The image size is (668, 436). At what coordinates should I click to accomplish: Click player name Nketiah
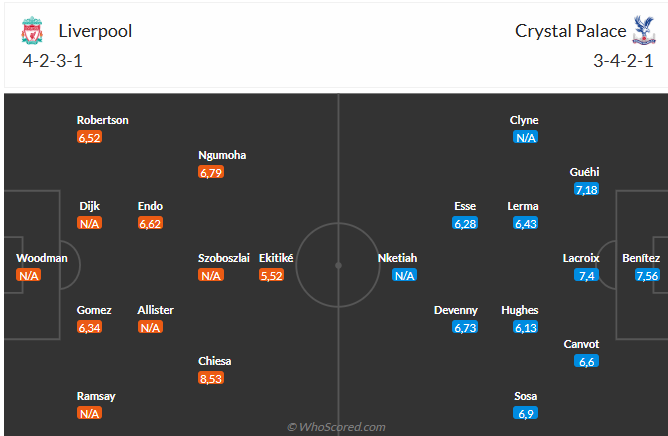[397, 257]
